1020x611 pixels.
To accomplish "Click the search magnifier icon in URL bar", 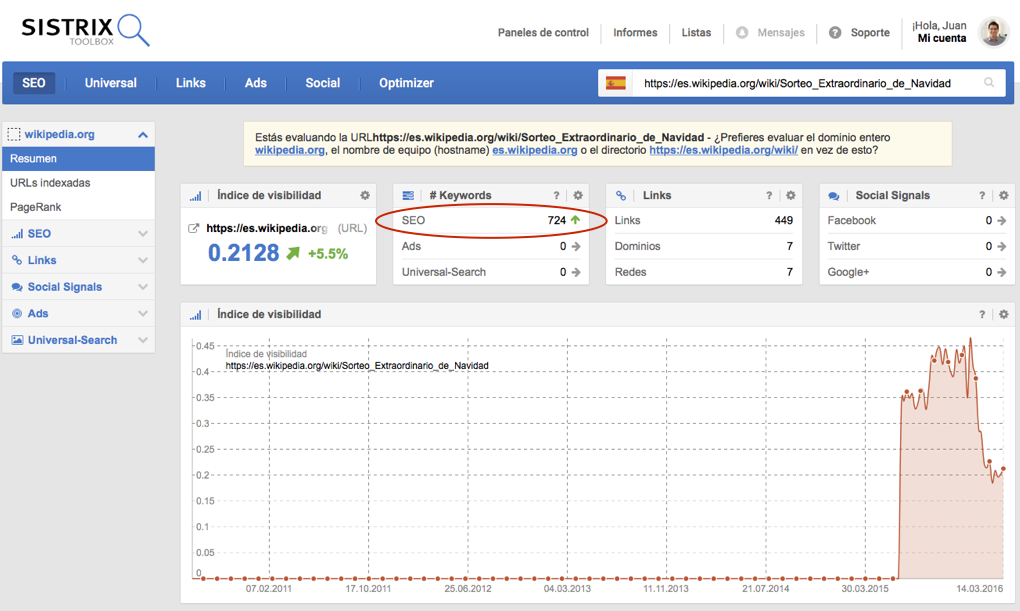I will point(989,83).
